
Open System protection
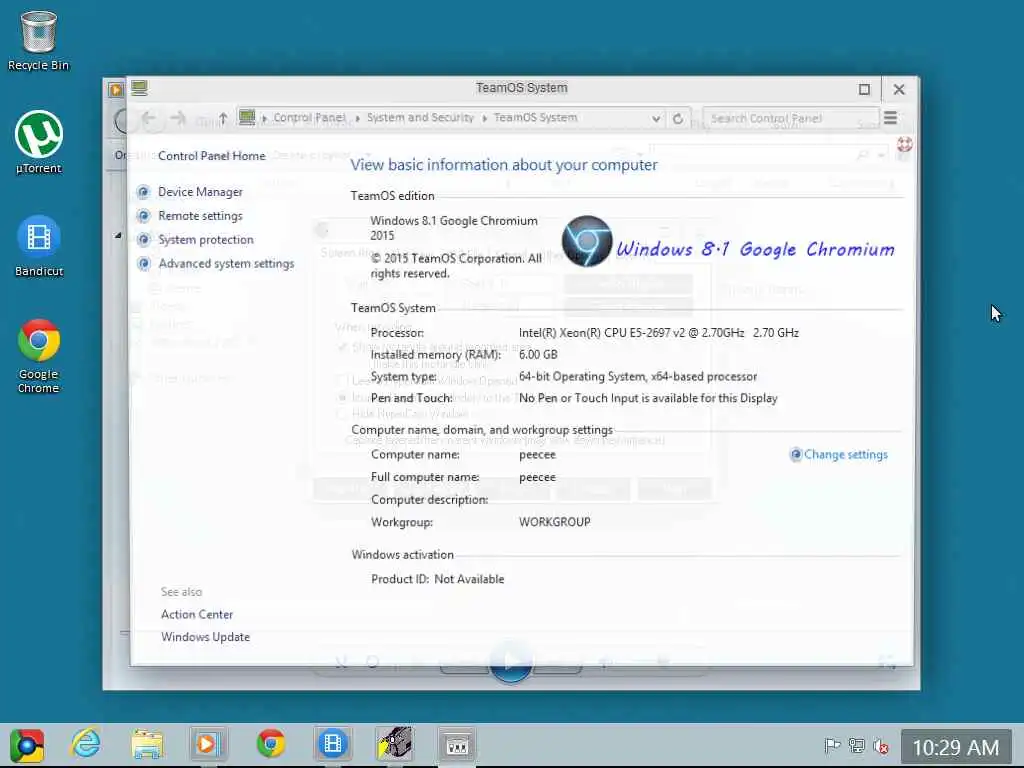[x=206, y=240]
